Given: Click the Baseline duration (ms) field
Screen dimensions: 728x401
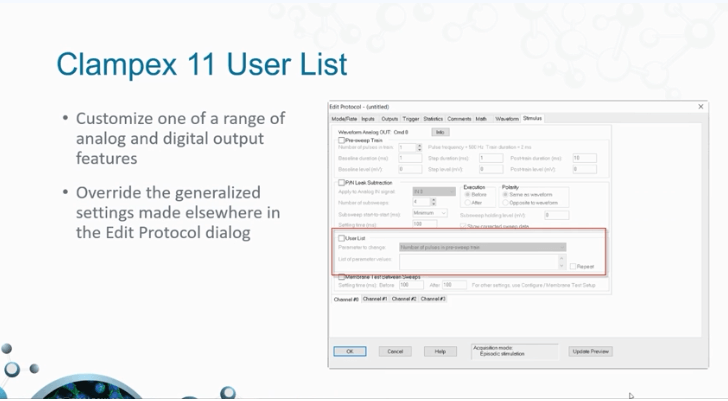Looking at the screenshot, I should pos(410,158).
